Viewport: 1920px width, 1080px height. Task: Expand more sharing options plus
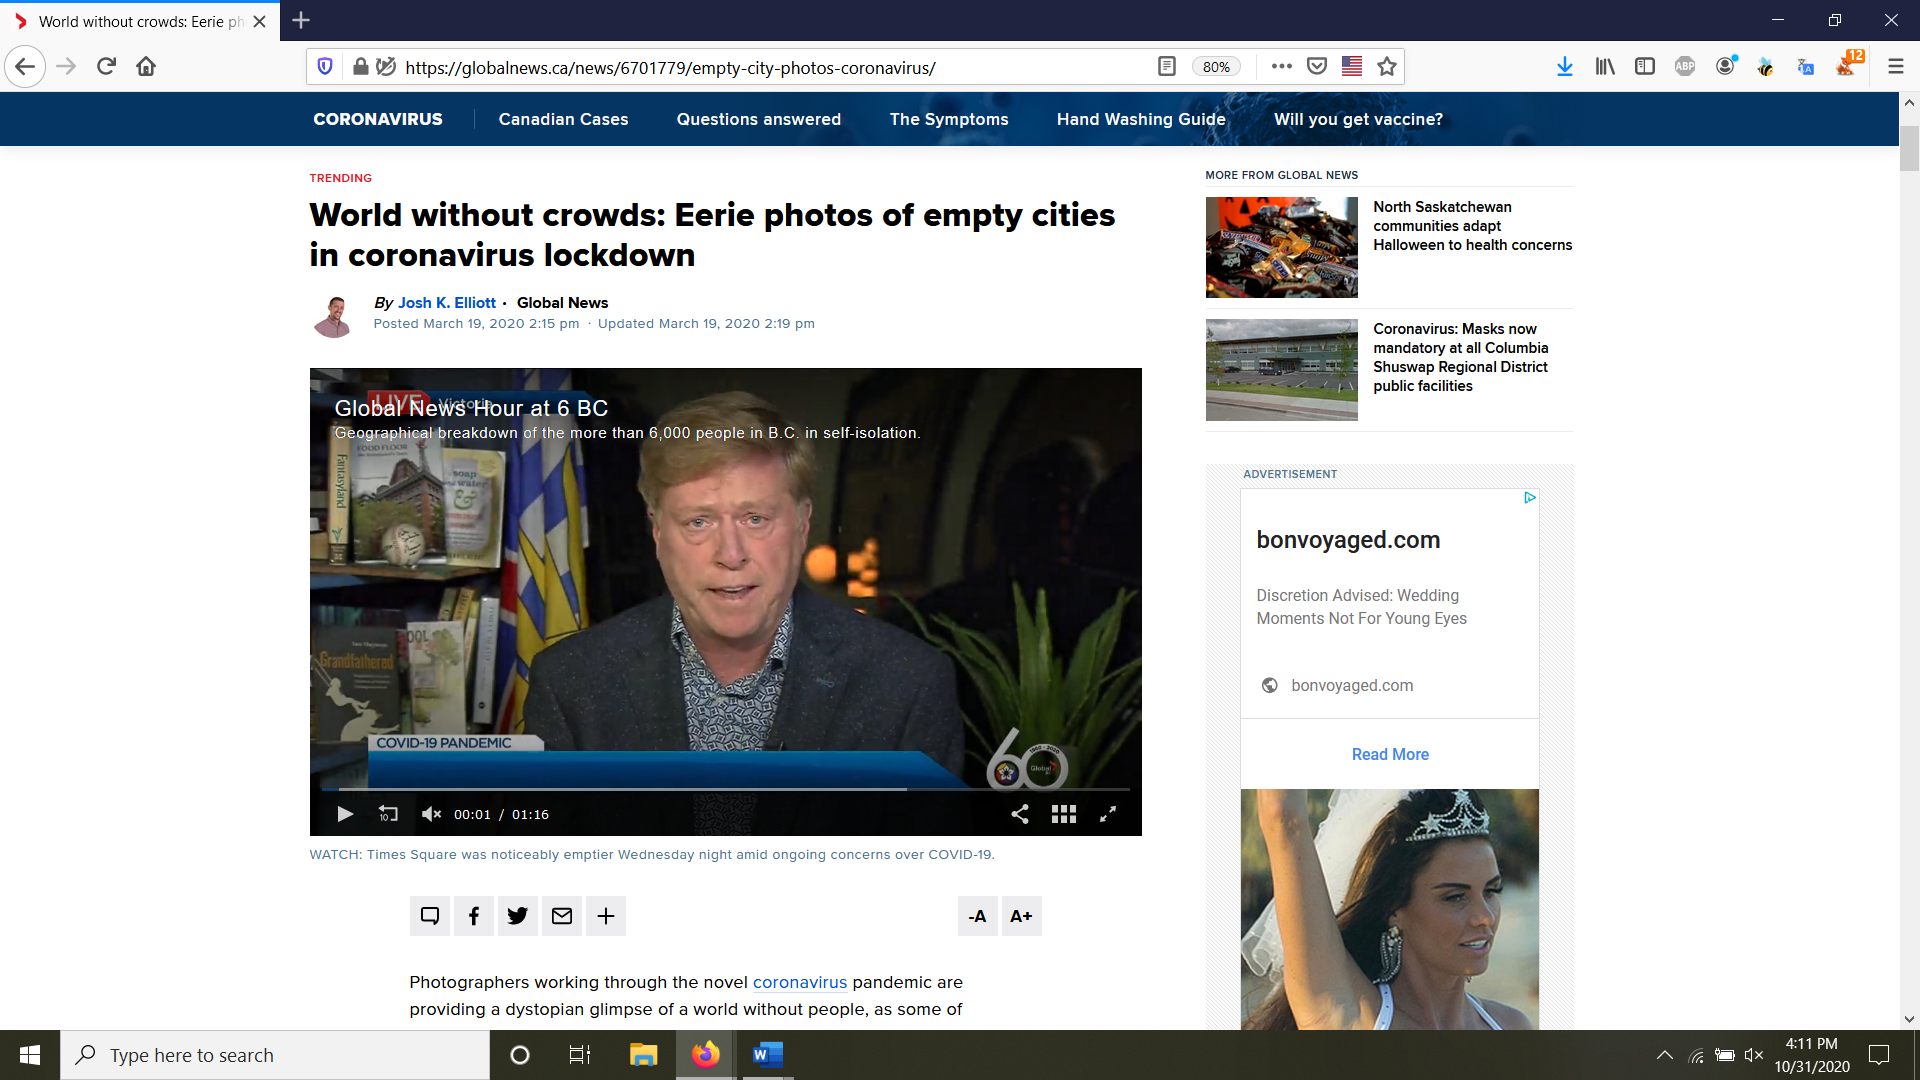(x=606, y=916)
